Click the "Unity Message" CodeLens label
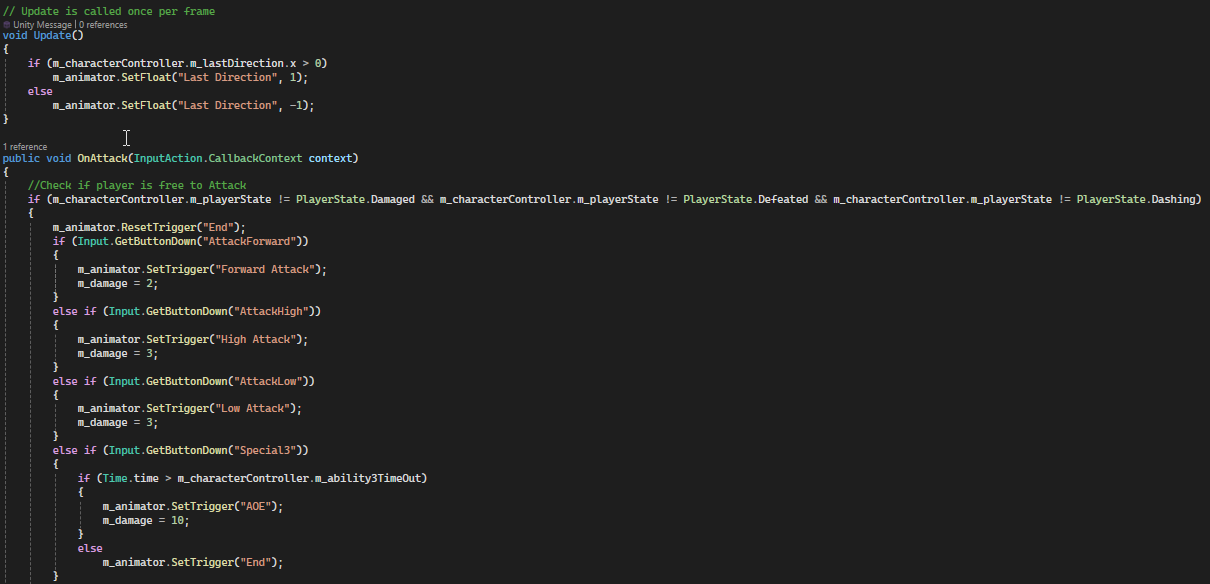 (43, 24)
